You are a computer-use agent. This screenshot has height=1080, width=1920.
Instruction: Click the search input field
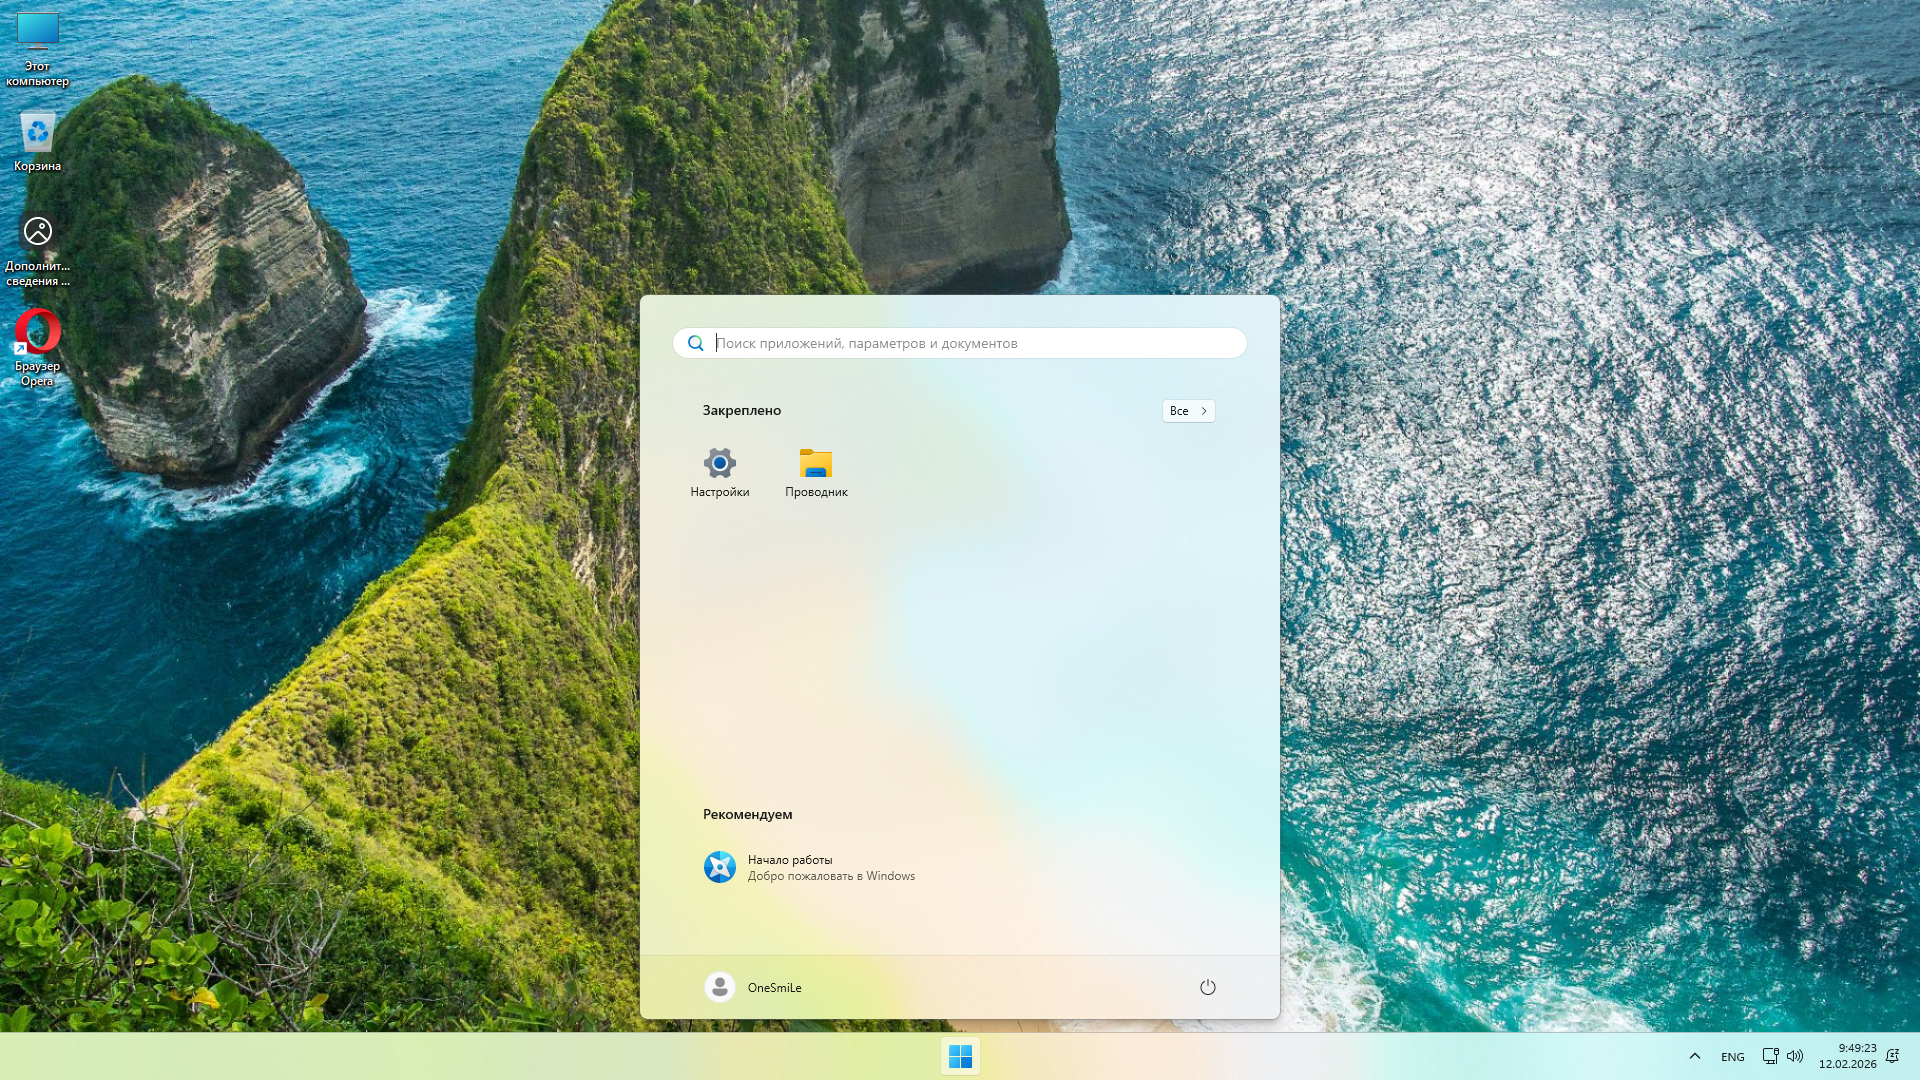958,343
